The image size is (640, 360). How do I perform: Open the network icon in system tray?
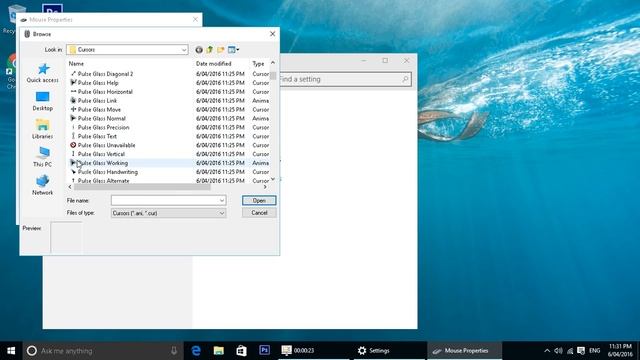(x=570, y=351)
